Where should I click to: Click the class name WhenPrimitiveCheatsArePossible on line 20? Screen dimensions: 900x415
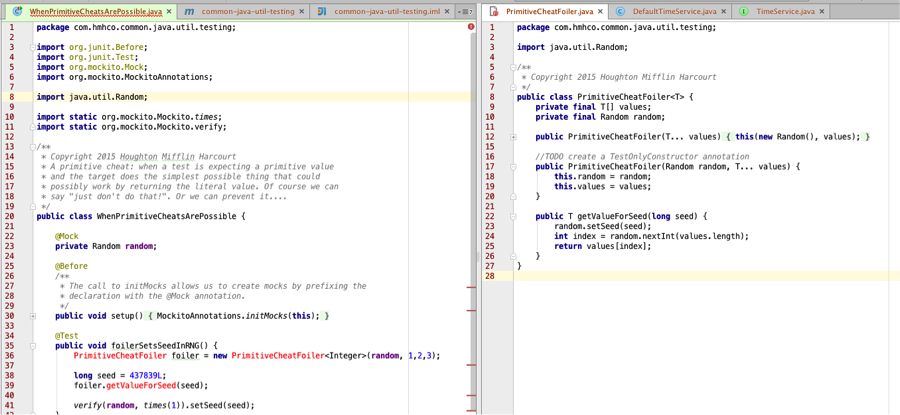[166, 216]
